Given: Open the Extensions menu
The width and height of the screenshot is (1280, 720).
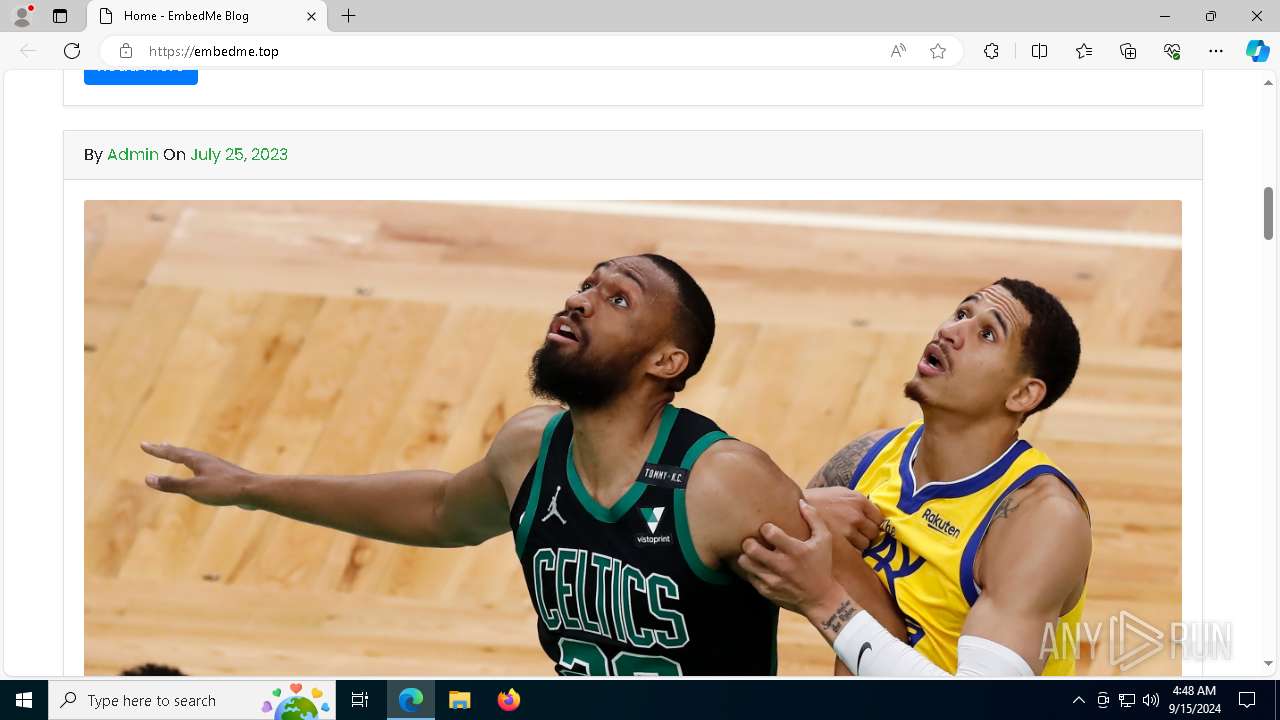Looking at the screenshot, I should point(991,51).
